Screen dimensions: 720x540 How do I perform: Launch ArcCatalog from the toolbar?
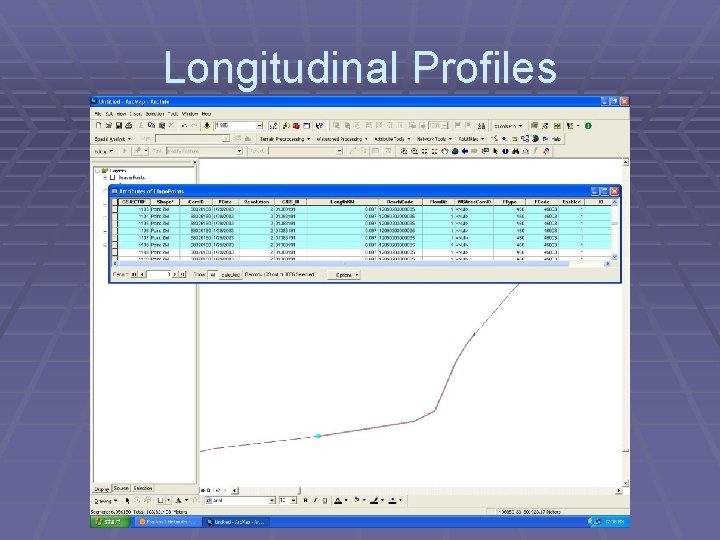(286, 125)
